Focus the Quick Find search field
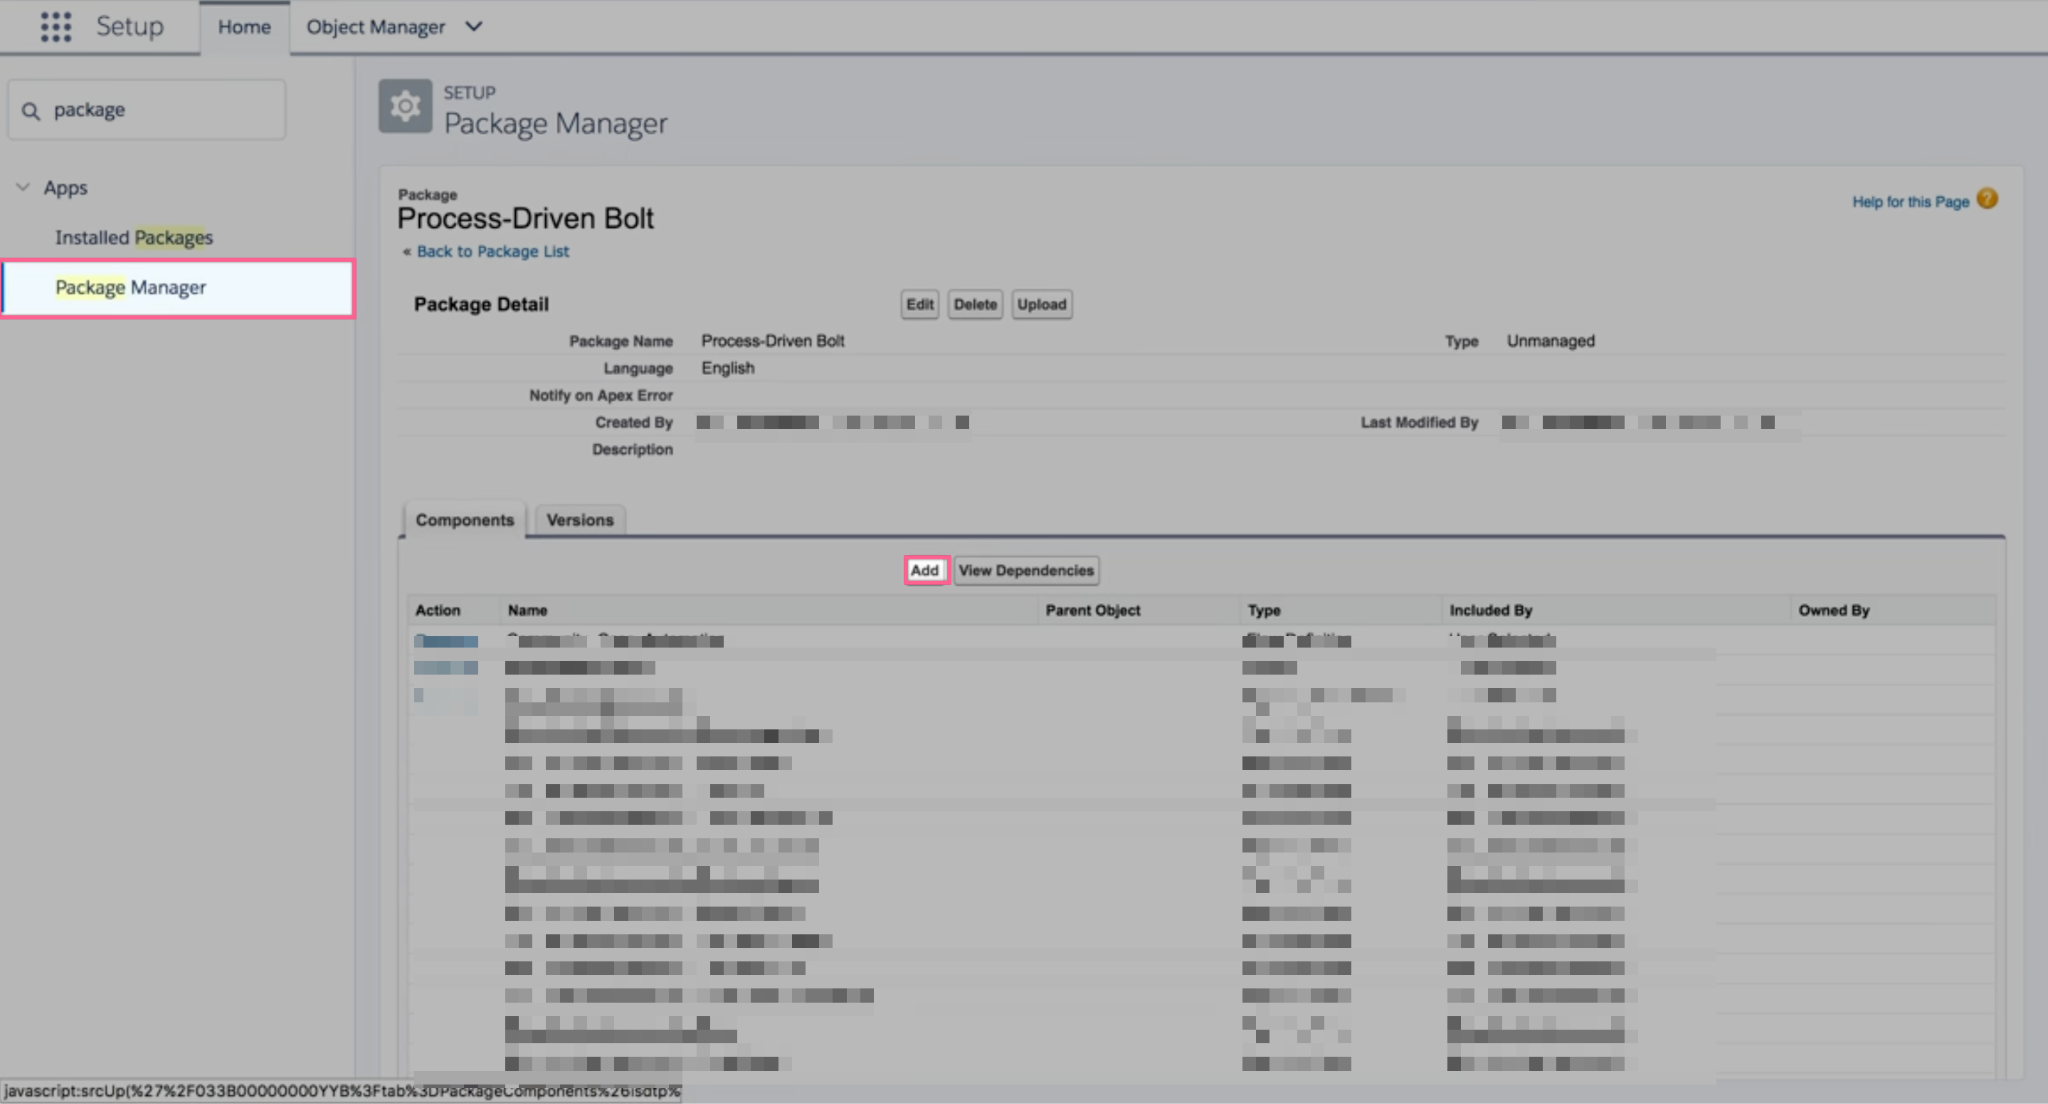The width and height of the screenshot is (2048, 1104). [147, 110]
